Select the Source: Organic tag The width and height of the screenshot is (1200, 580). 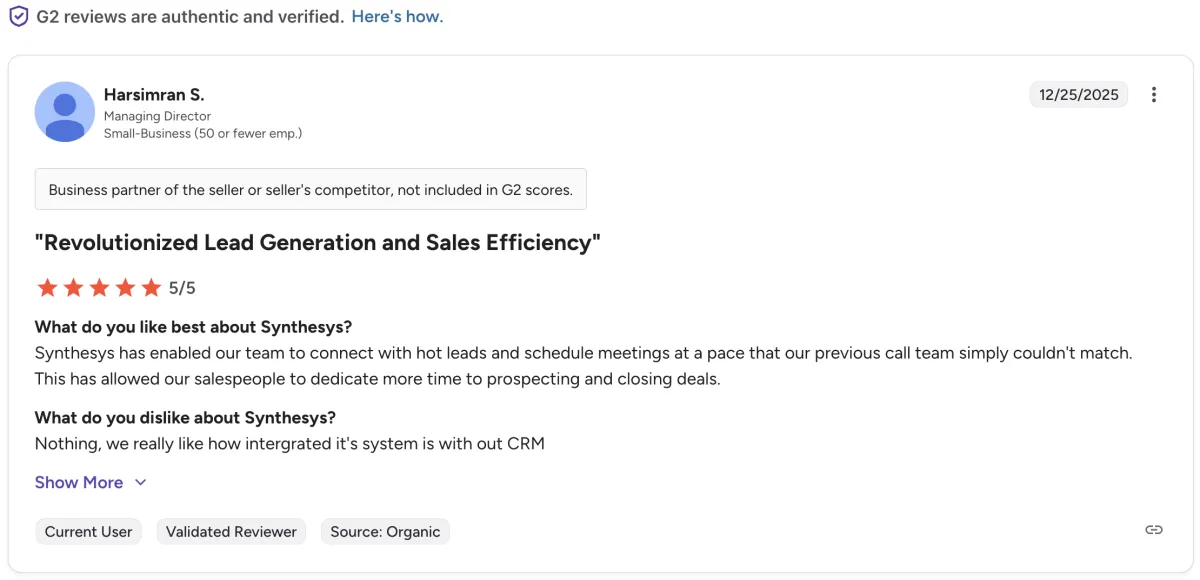coord(385,532)
